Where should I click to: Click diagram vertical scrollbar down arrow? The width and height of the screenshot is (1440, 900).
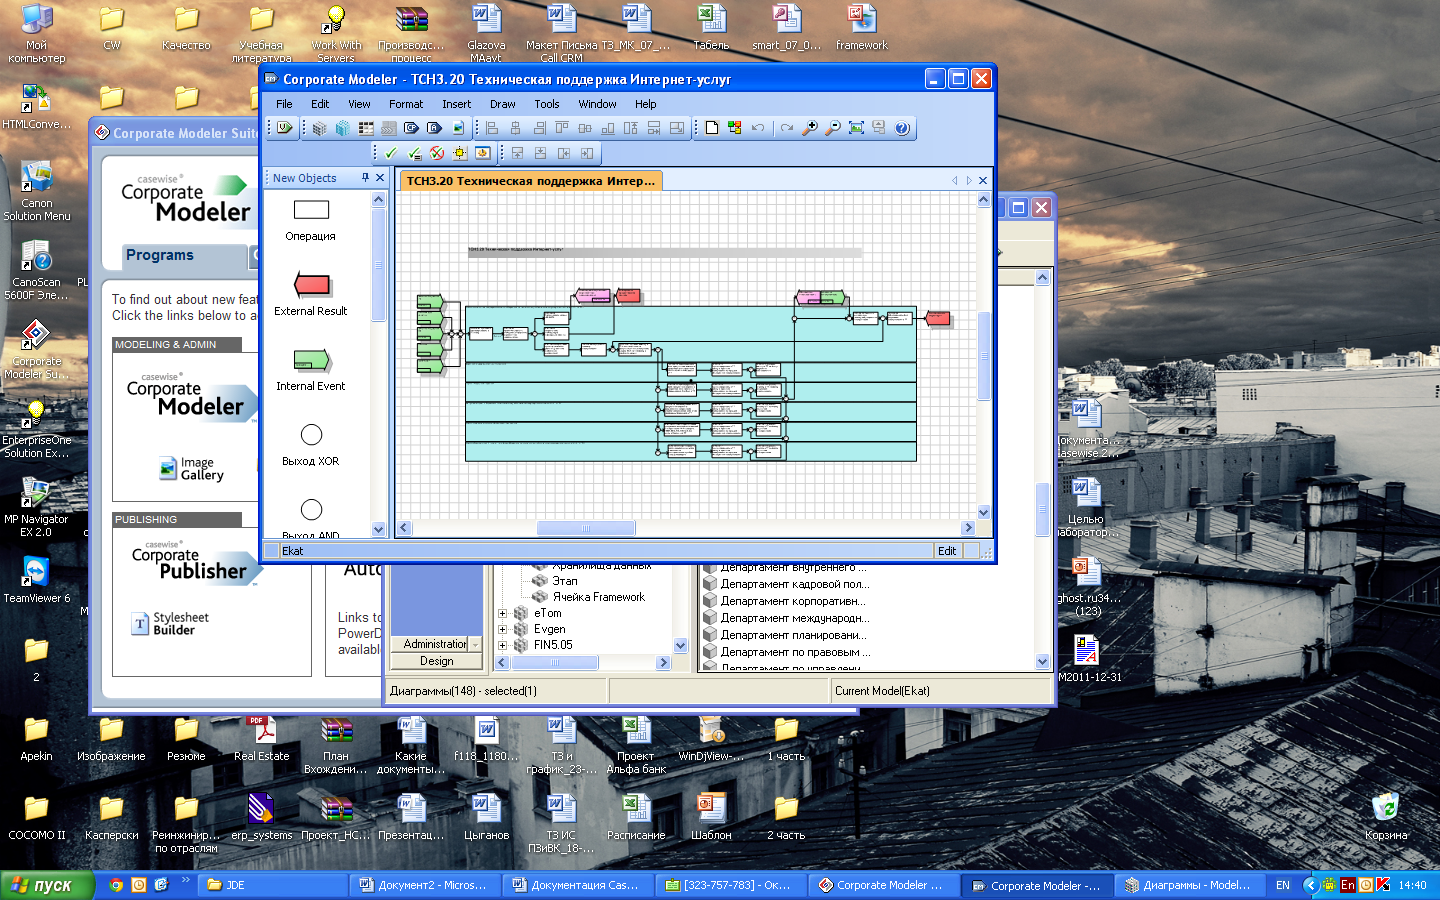point(984,513)
